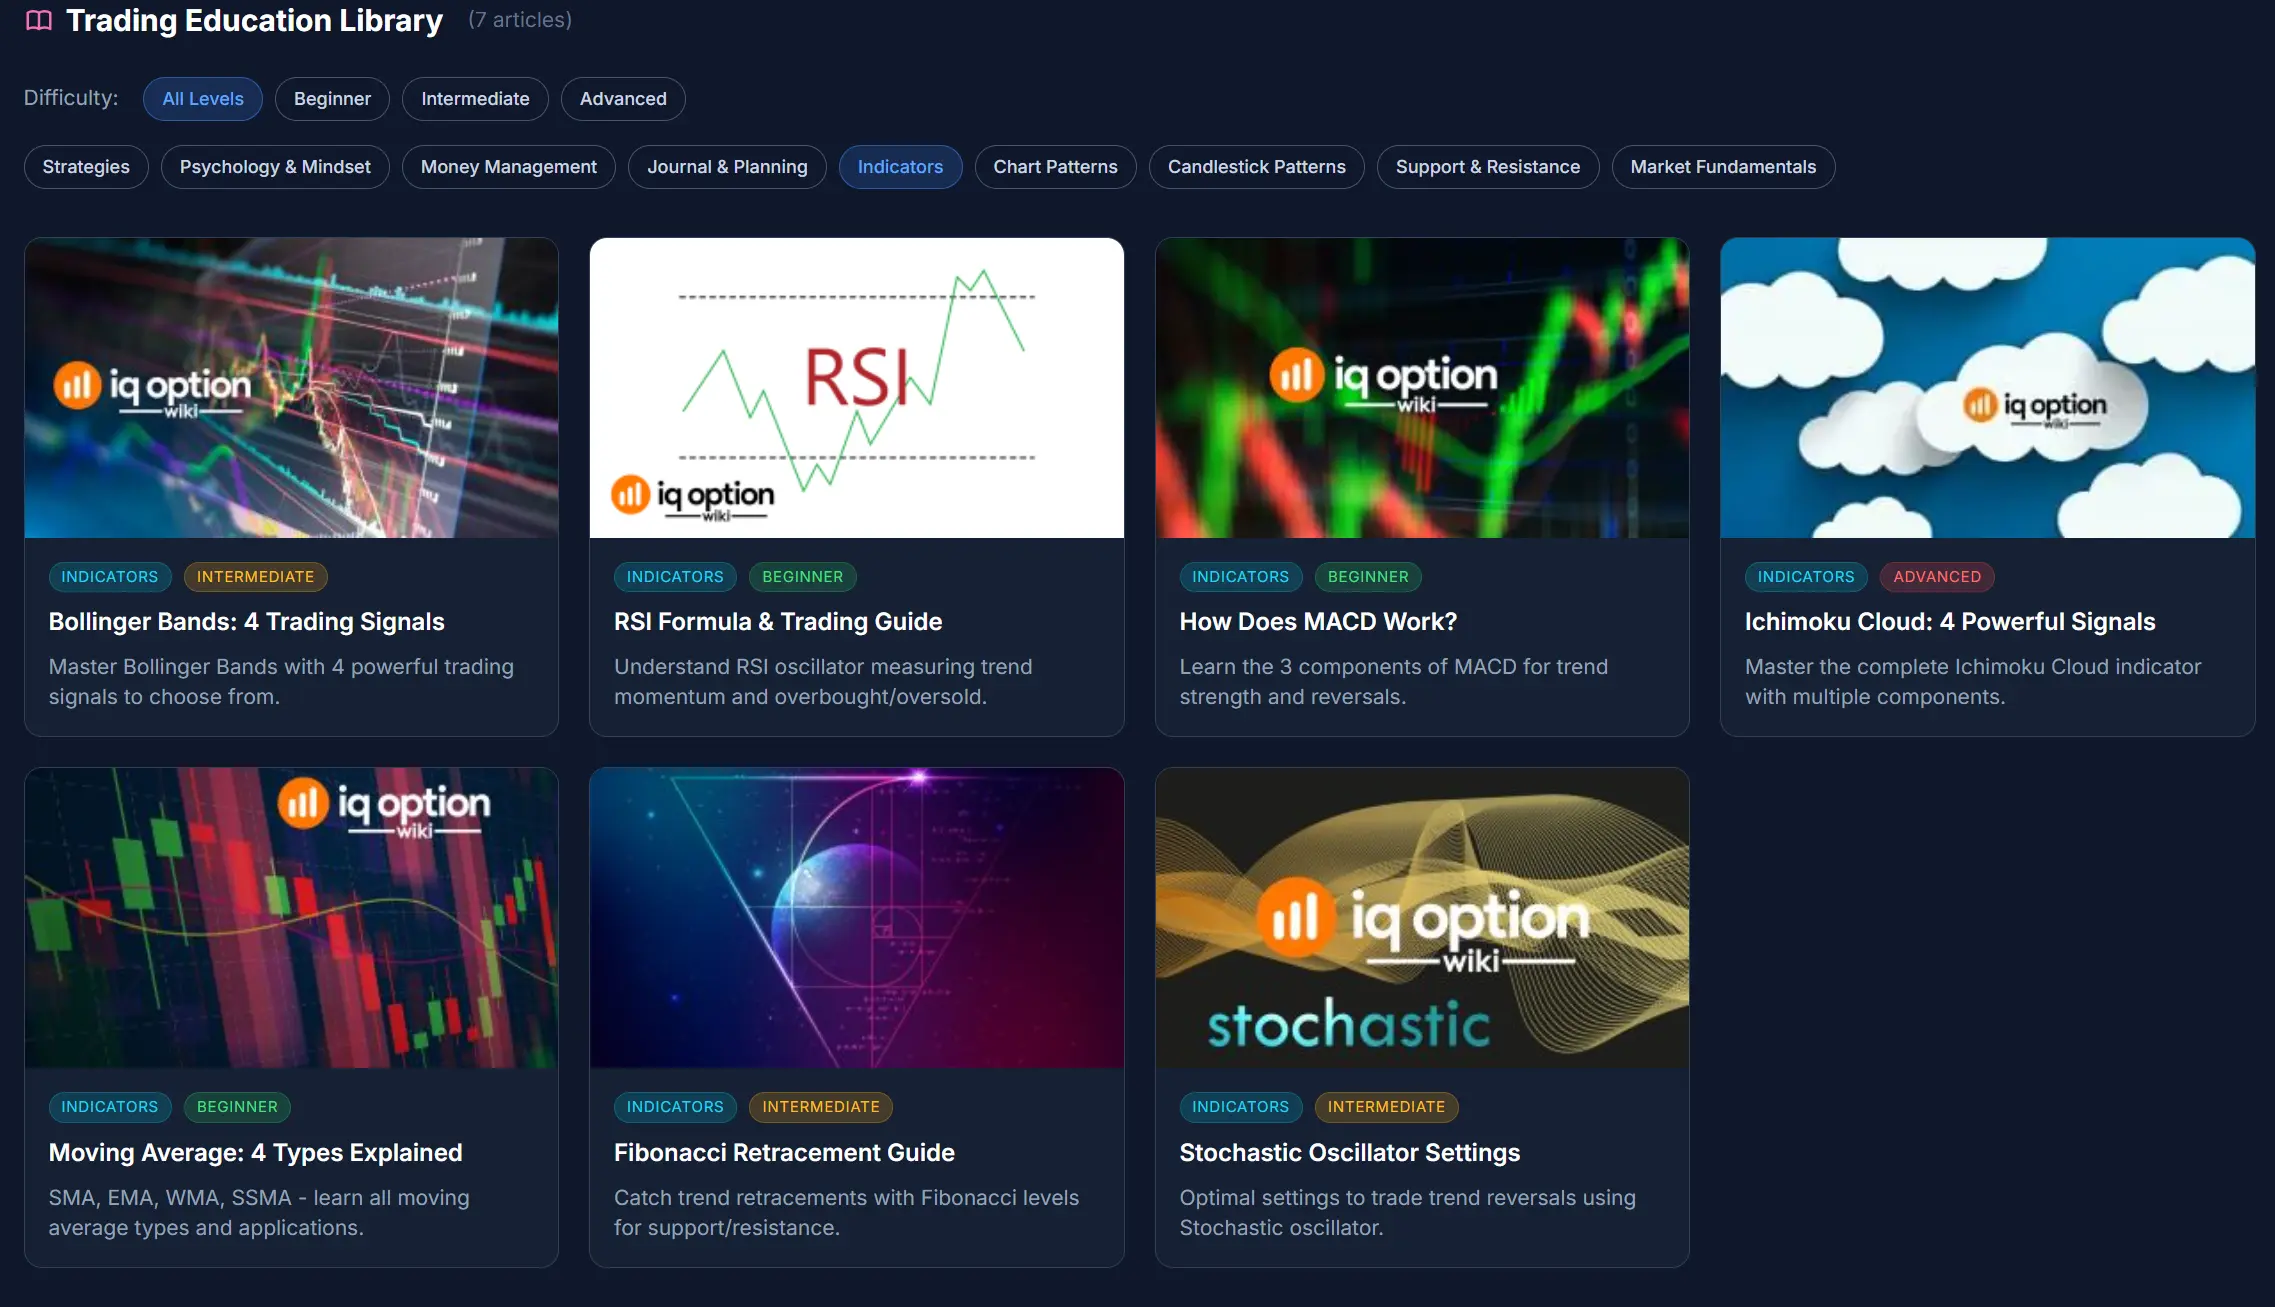Open the Ichimoku Cloud thumbnail with clouds
Viewport: 2275px width, 1307px height.
(1988, 388)
